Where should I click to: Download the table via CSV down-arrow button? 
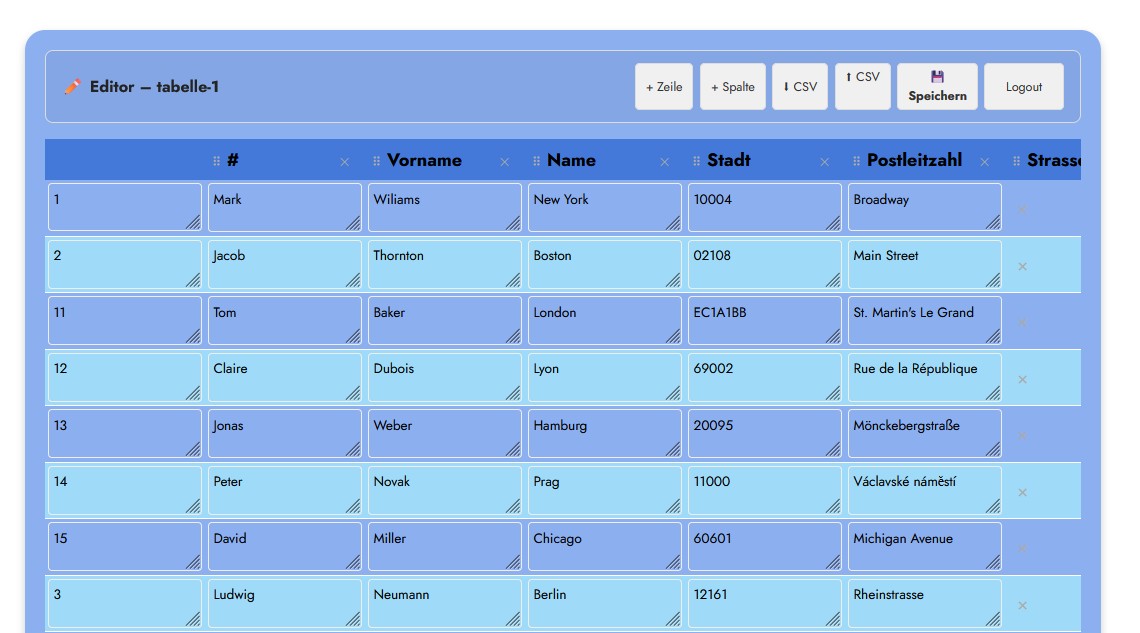(800, 86)
